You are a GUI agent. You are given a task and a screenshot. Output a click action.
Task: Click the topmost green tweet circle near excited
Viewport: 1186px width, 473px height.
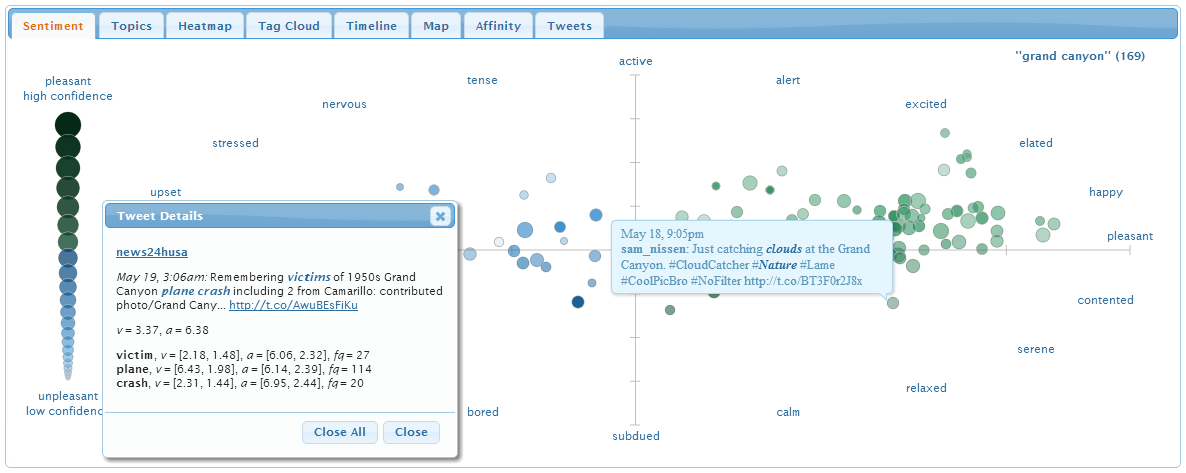[x=945, y=133]
